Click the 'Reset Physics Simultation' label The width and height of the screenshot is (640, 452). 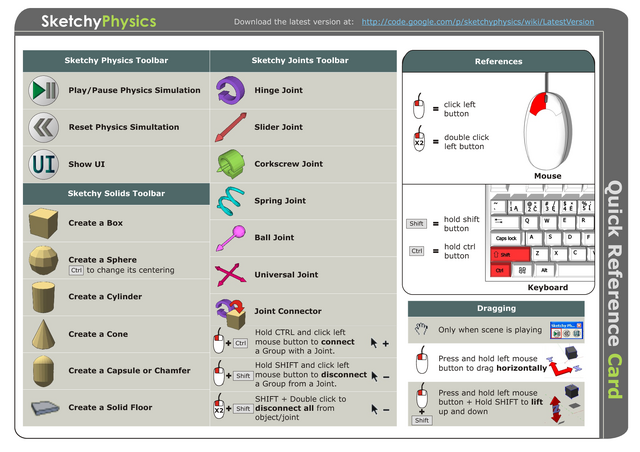(x=124, y=127)
